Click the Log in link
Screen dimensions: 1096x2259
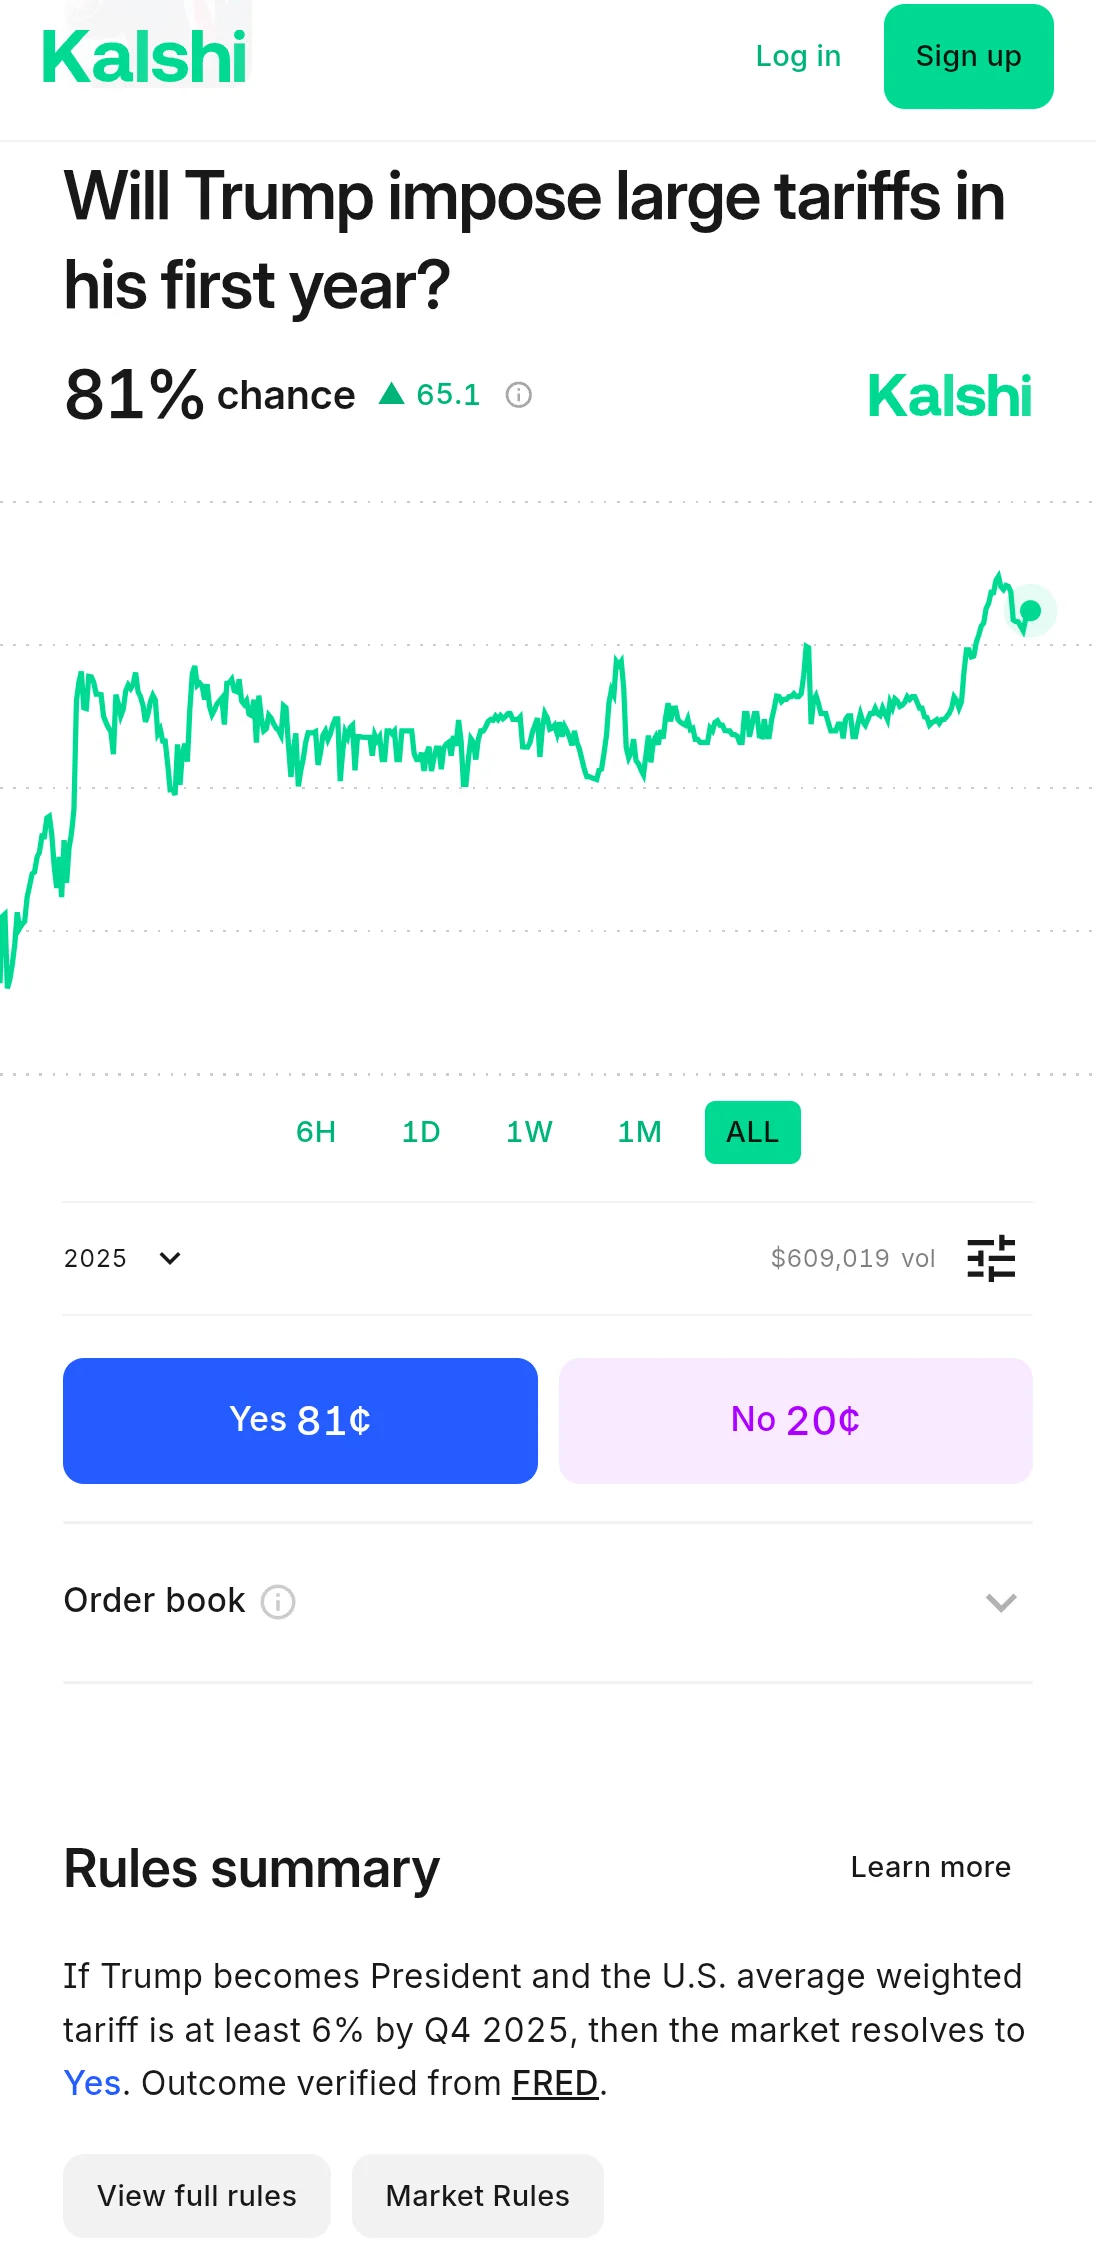tap(798, 56)
